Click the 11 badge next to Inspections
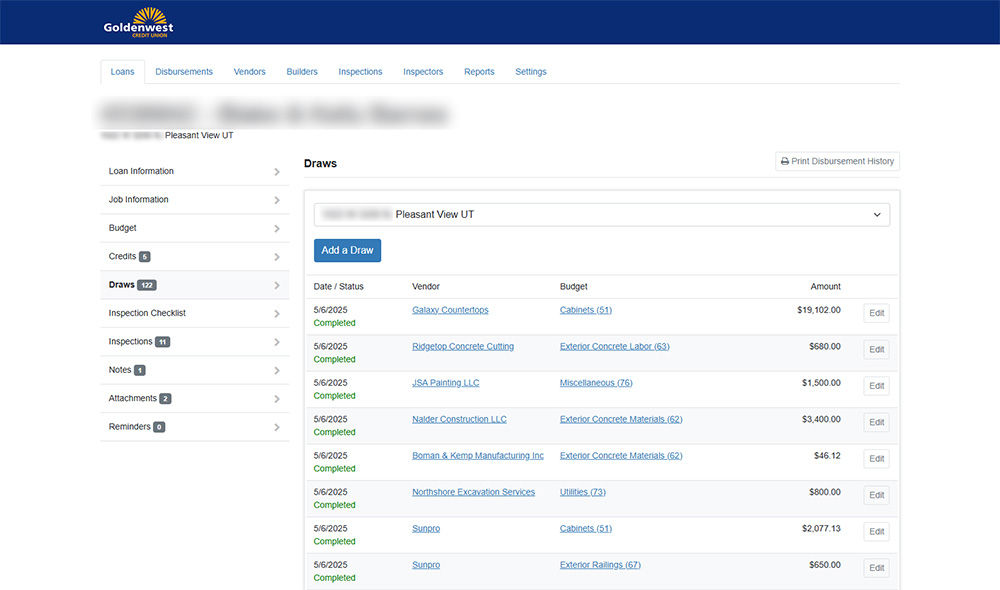Viewport: 1000px width, 590px height. [162, 342]
